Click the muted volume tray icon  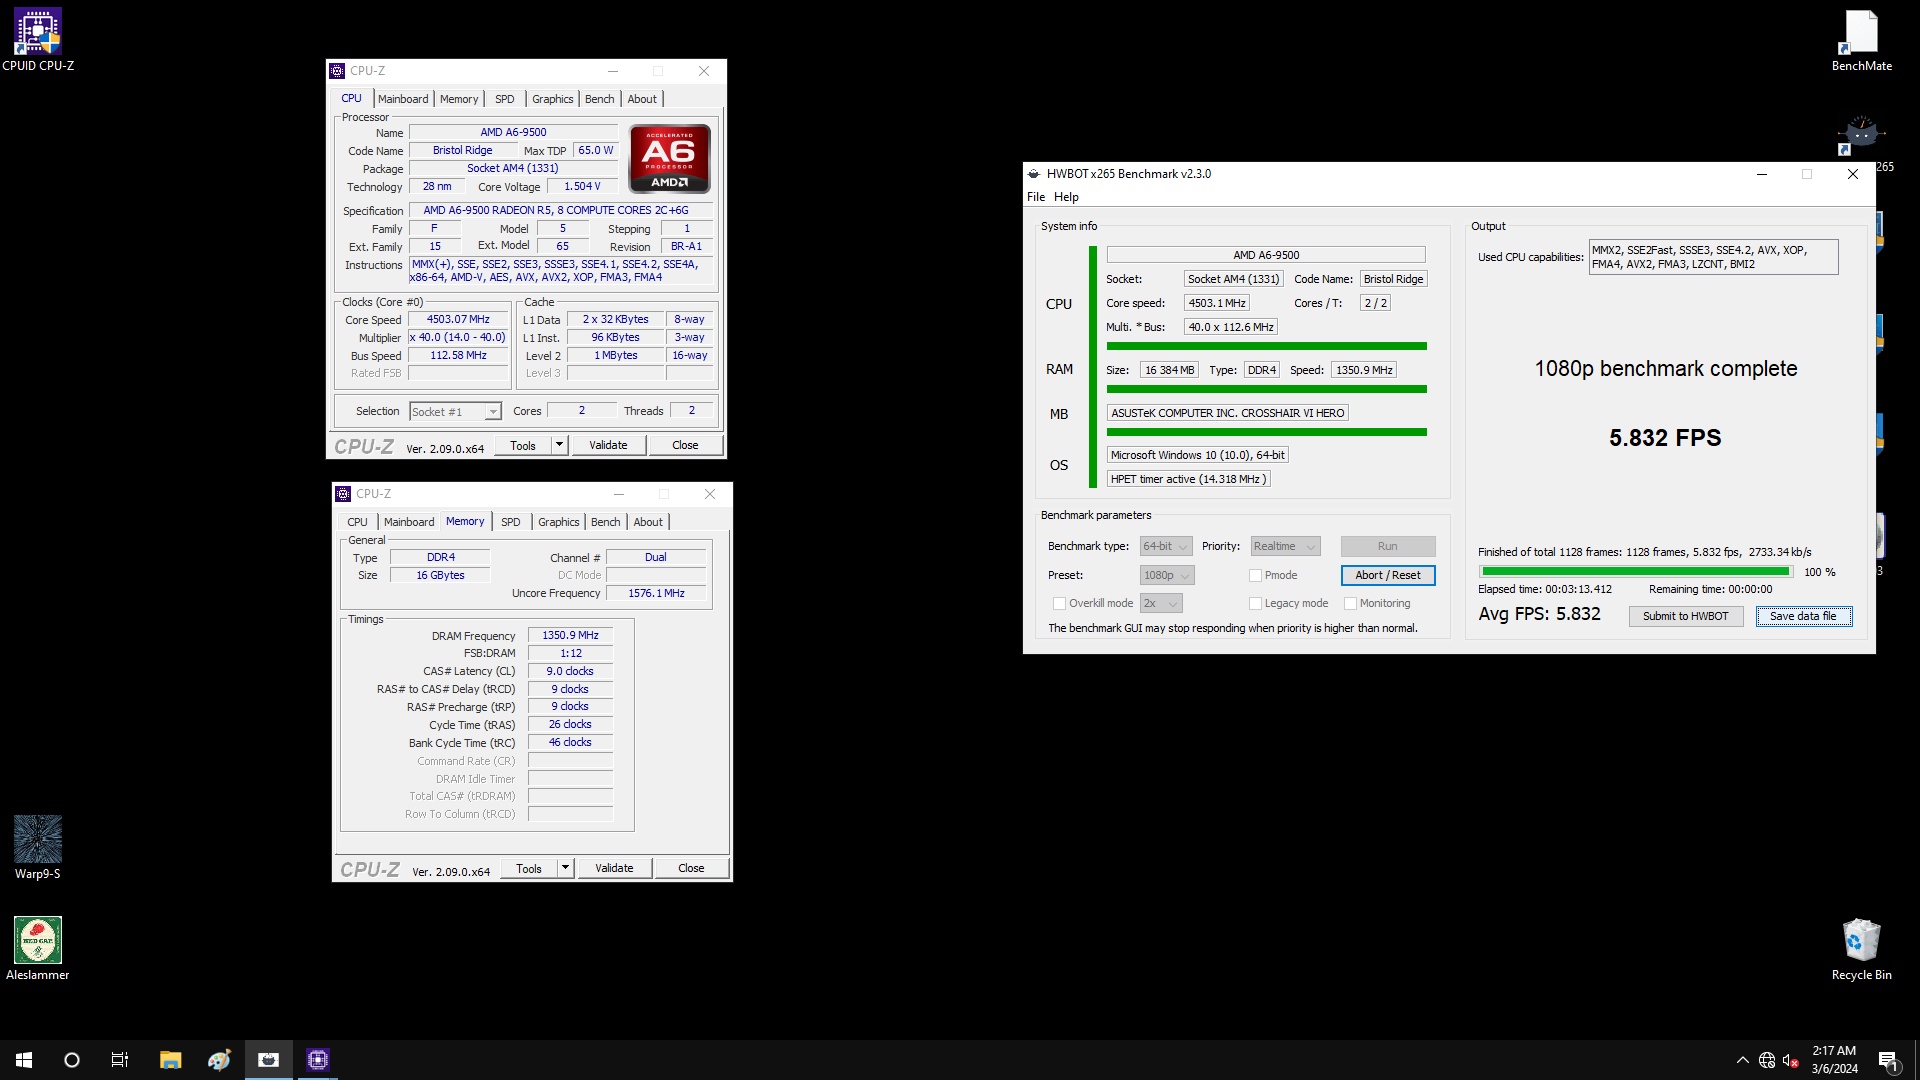(1791, 1060)
